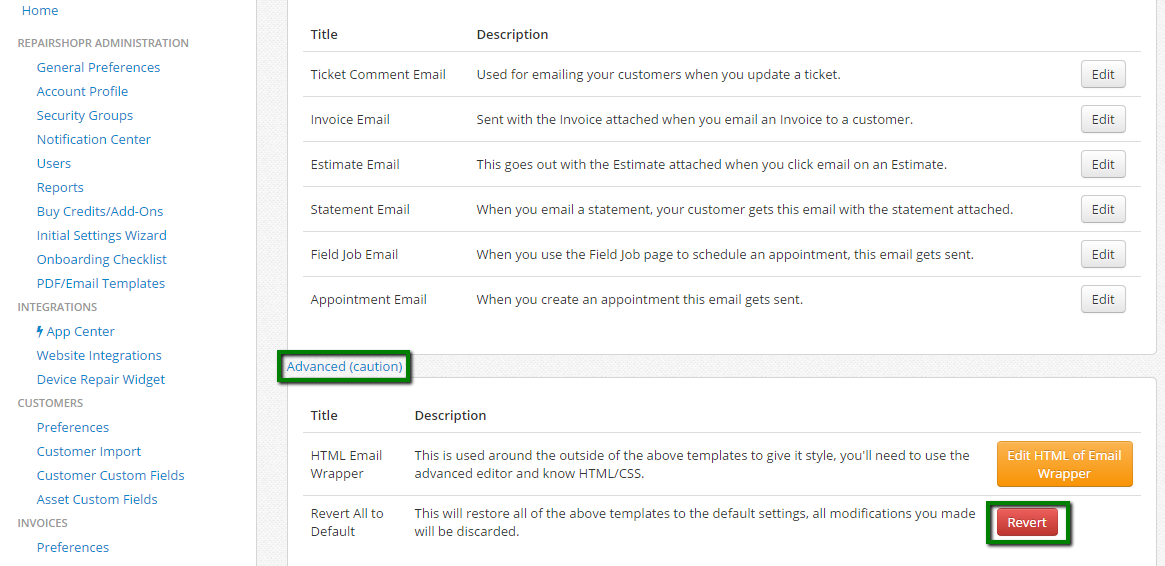
Task: Click the Home link
Action: pyautogui.click(x=40, y=10)
